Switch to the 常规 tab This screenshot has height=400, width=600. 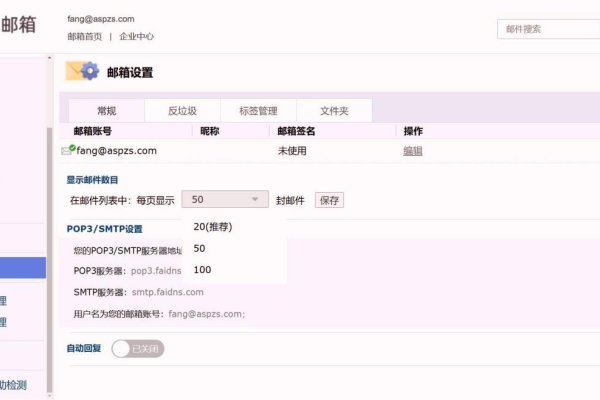[x=107, y=111]
